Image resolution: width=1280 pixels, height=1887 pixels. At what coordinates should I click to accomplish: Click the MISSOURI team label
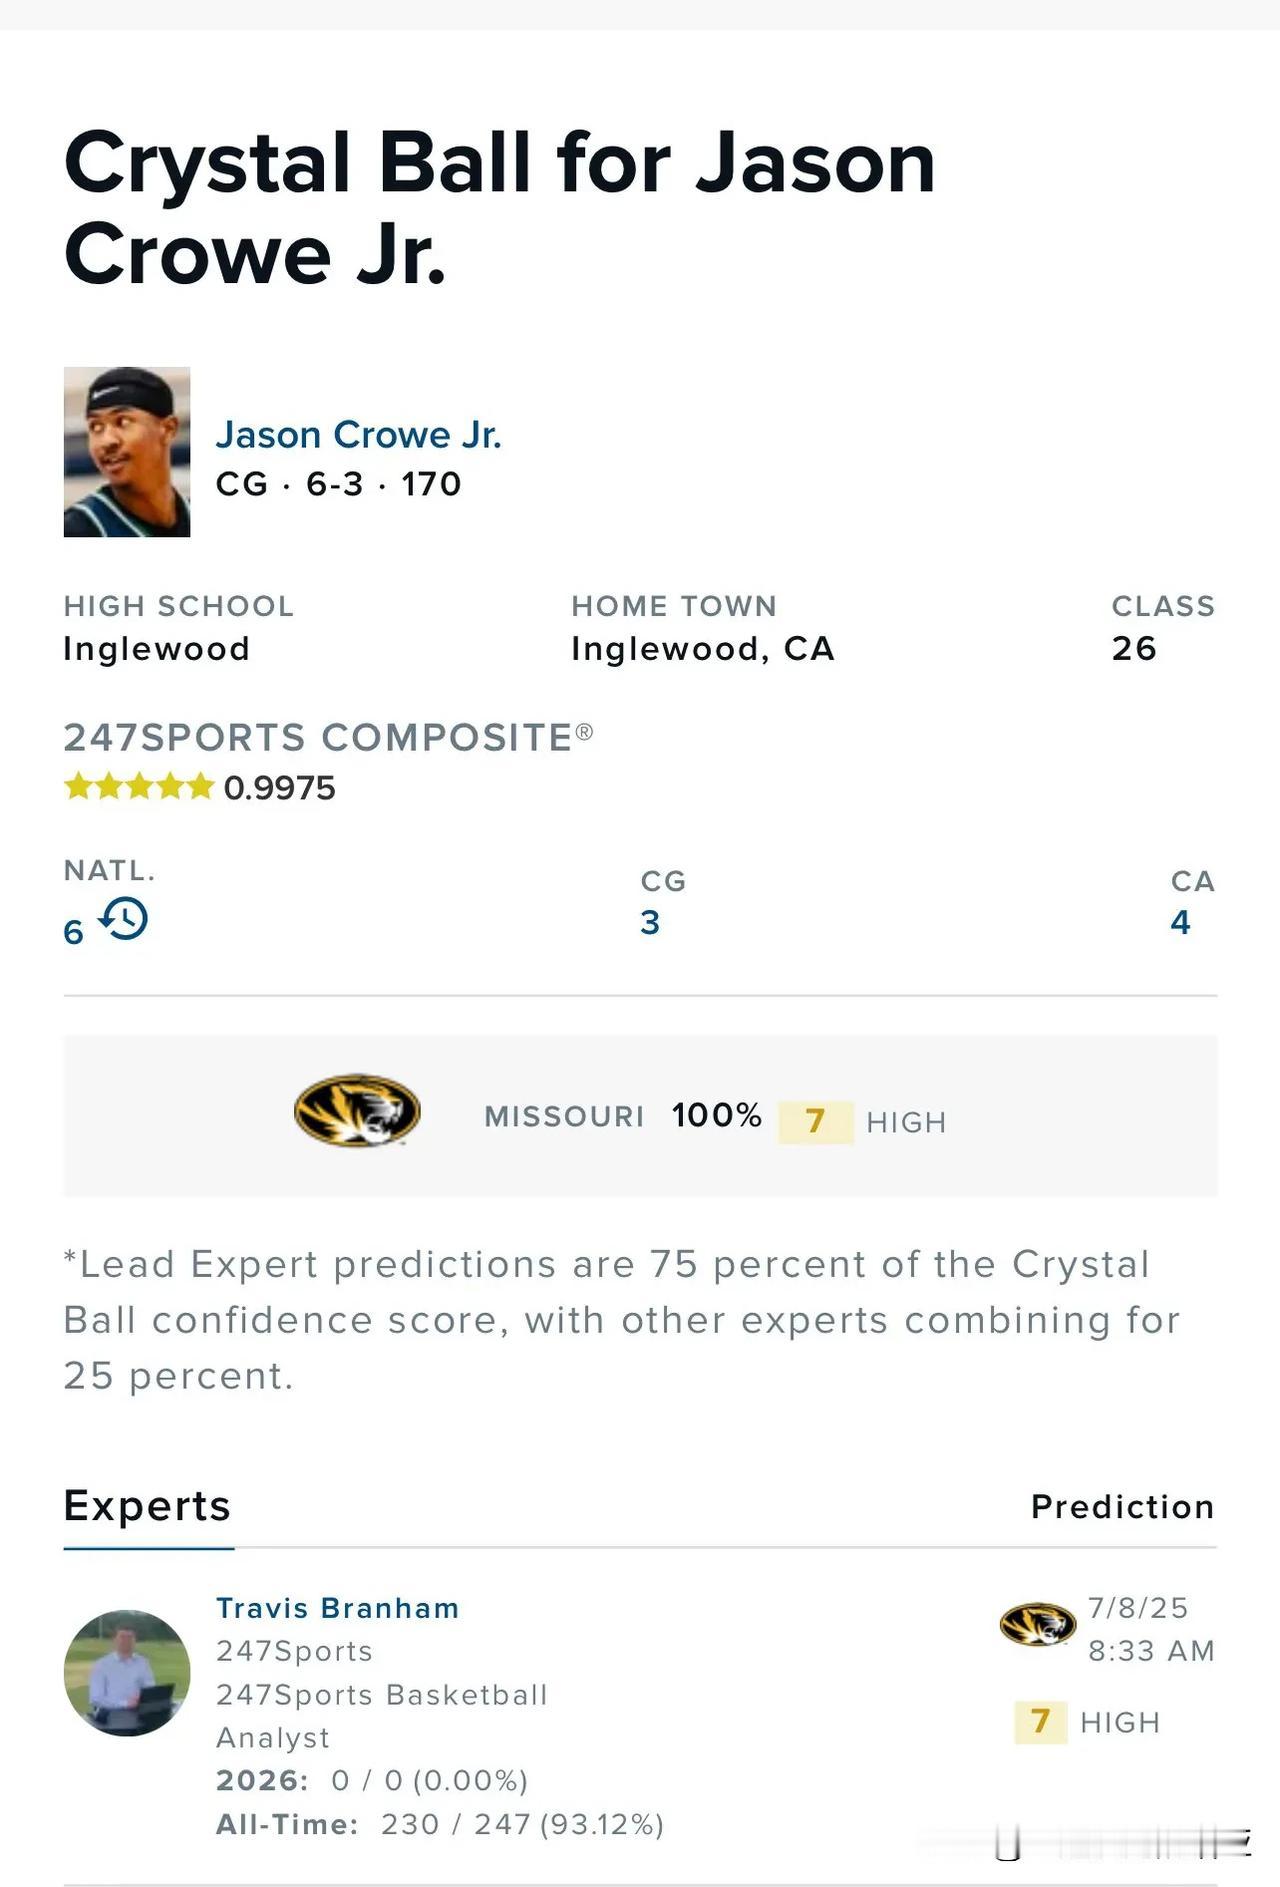(x=565, y=1117)
